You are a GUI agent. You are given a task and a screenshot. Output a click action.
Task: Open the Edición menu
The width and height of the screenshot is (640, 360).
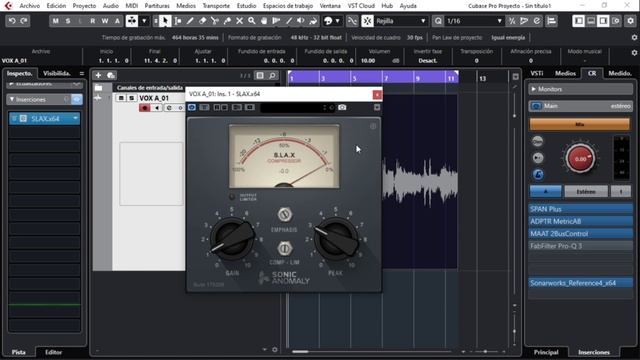pos(56,6)
